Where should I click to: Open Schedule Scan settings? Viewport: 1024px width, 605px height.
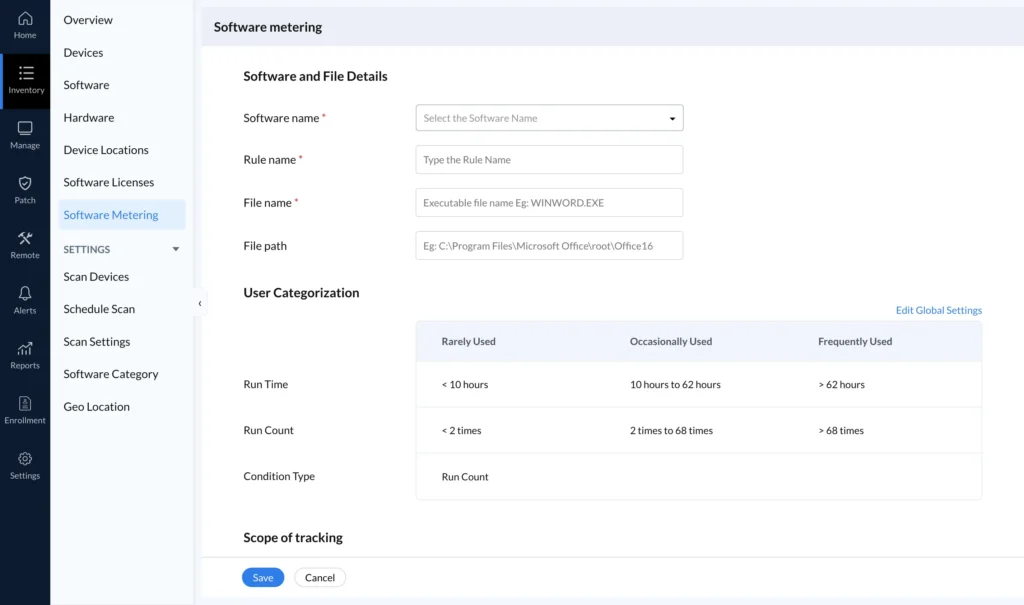[x=99, y=309]
